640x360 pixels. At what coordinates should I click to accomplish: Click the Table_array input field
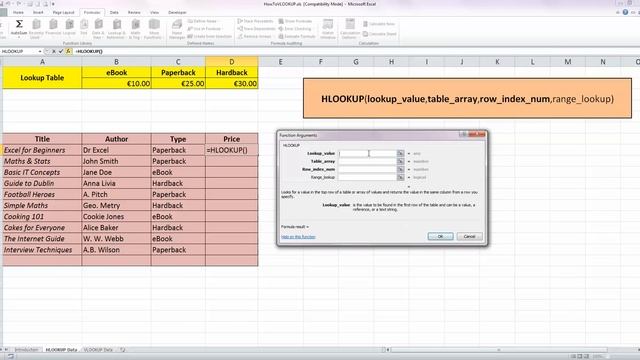(368, 161)
